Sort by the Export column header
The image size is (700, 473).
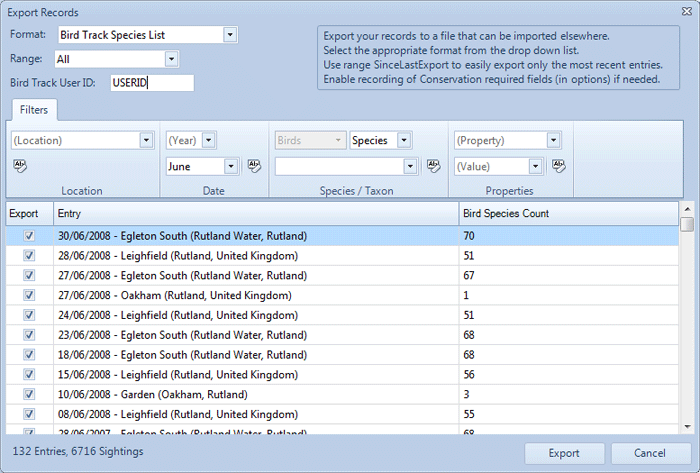coord(29,213)
